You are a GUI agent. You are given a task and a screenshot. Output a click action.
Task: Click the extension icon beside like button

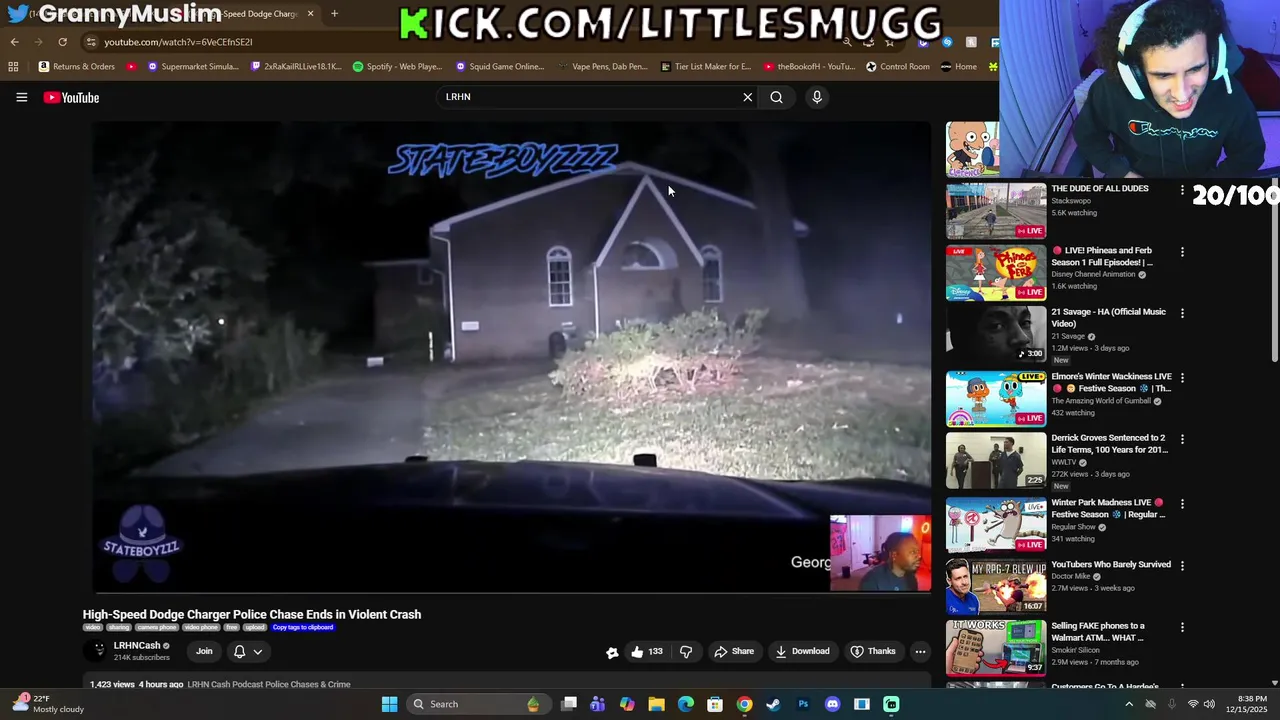click(612, 652)
